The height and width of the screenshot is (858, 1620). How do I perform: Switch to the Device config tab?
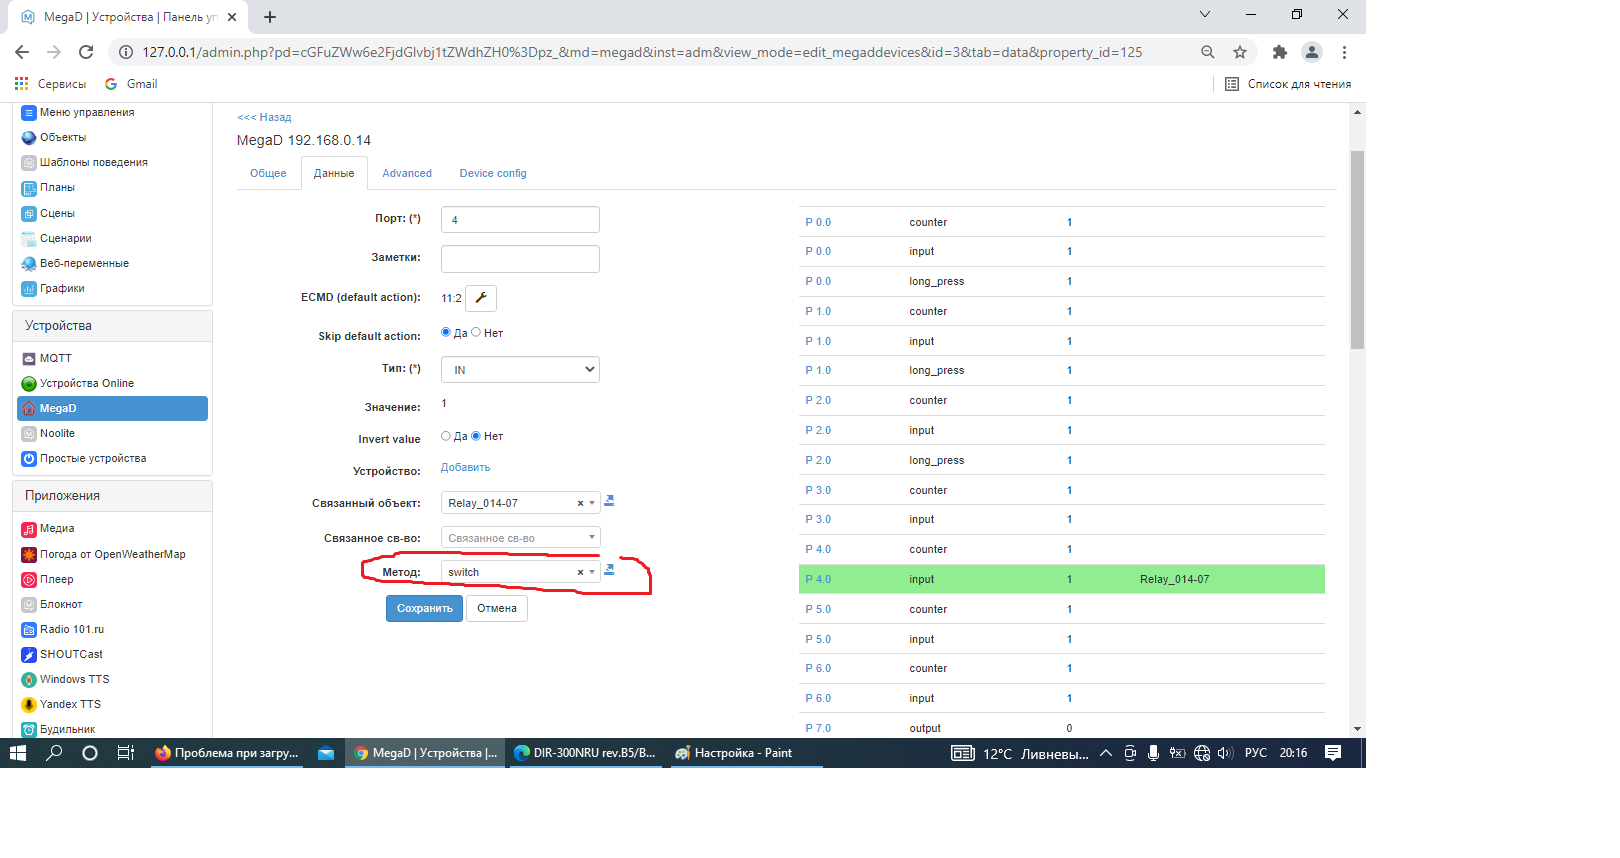[x=493, y=173]
